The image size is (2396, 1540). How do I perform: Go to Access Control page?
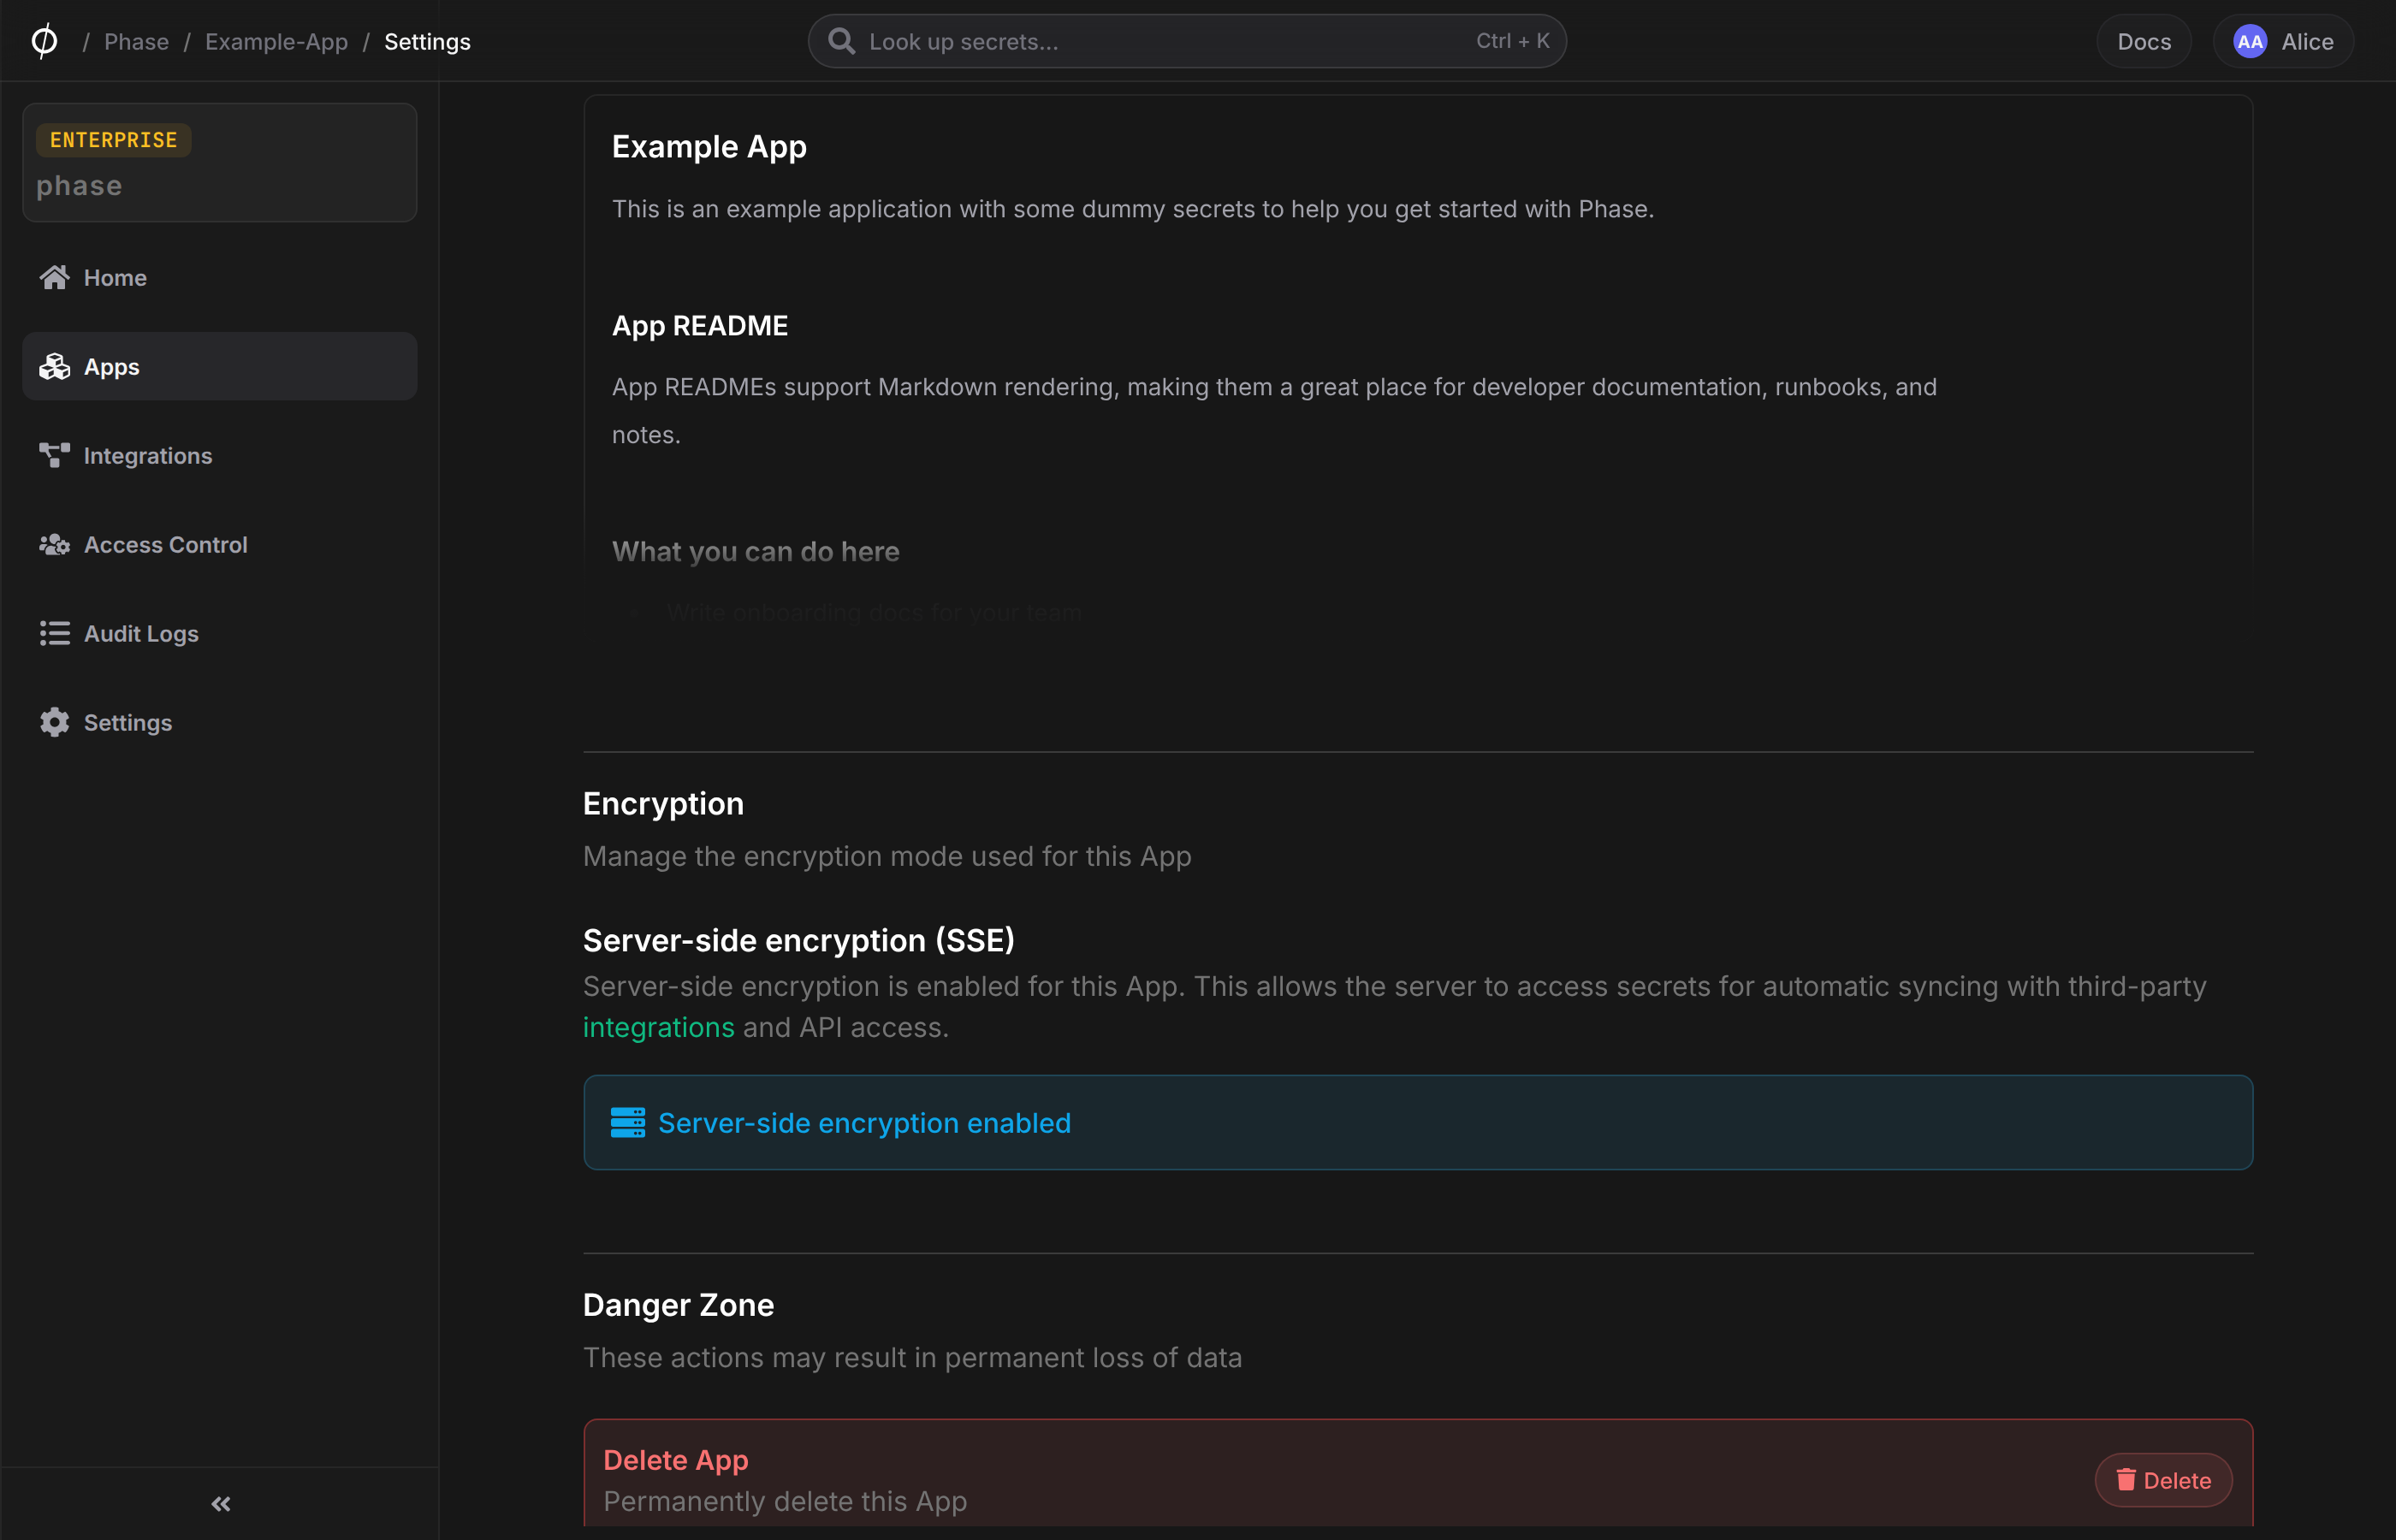click(219, 544)
